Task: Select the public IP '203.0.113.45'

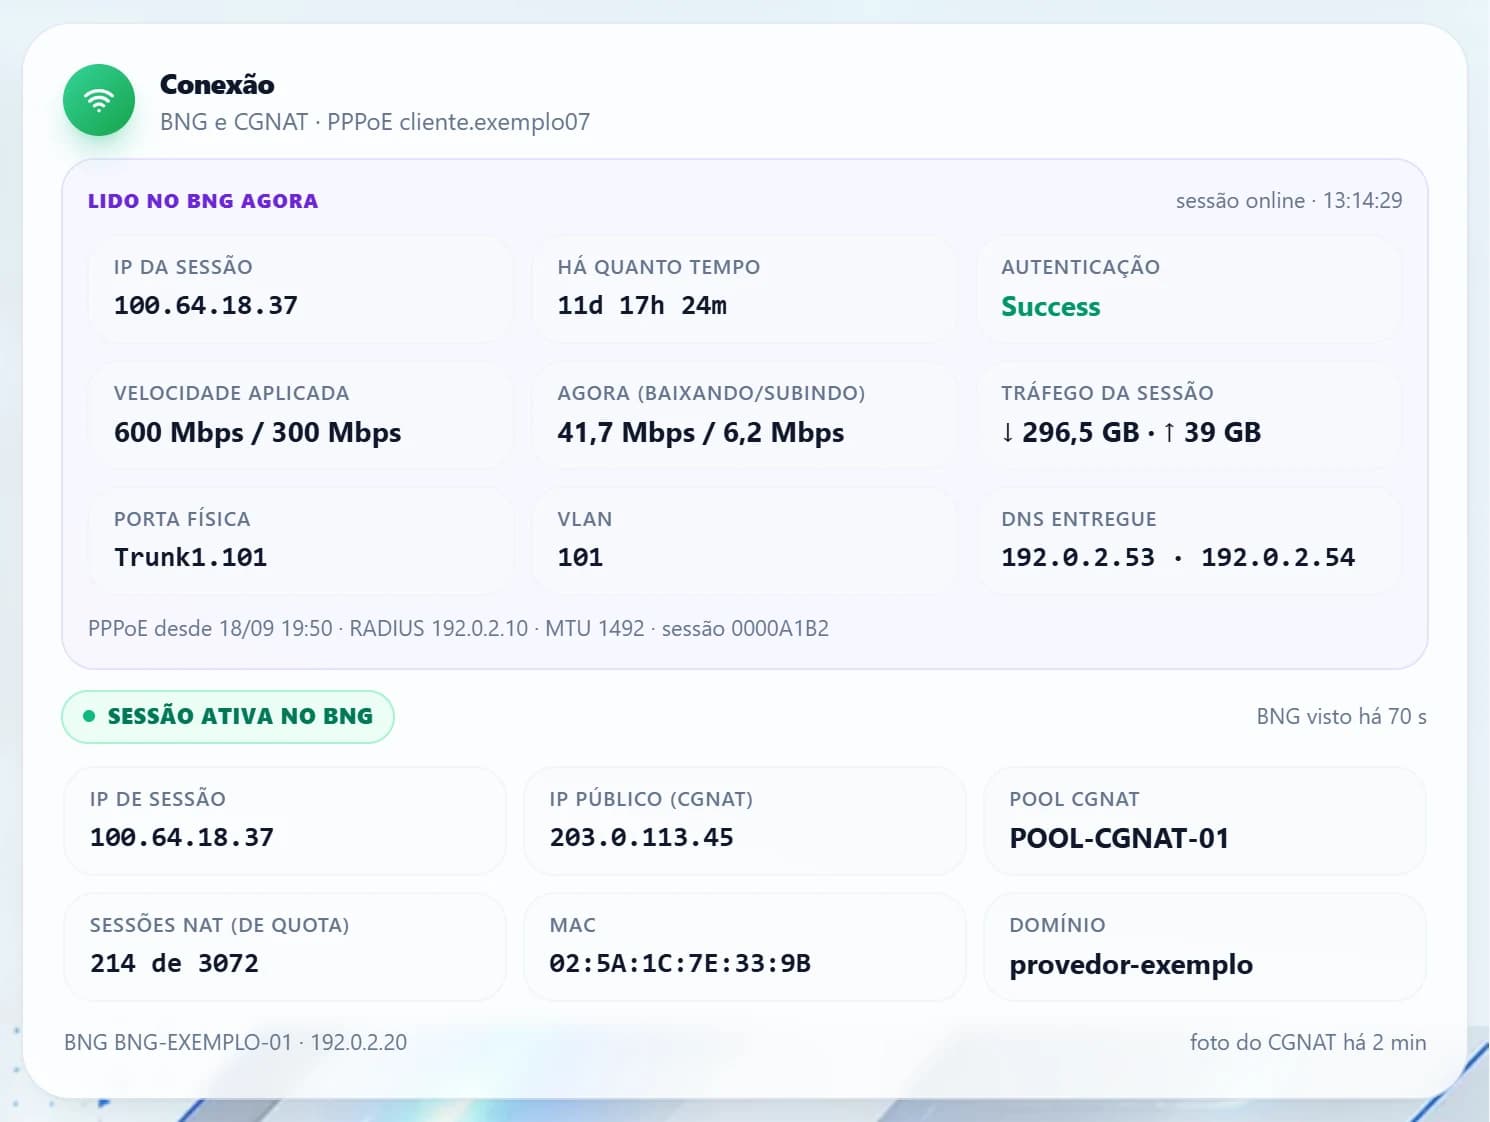Action: pyautogui.click(x=642, y=838)
